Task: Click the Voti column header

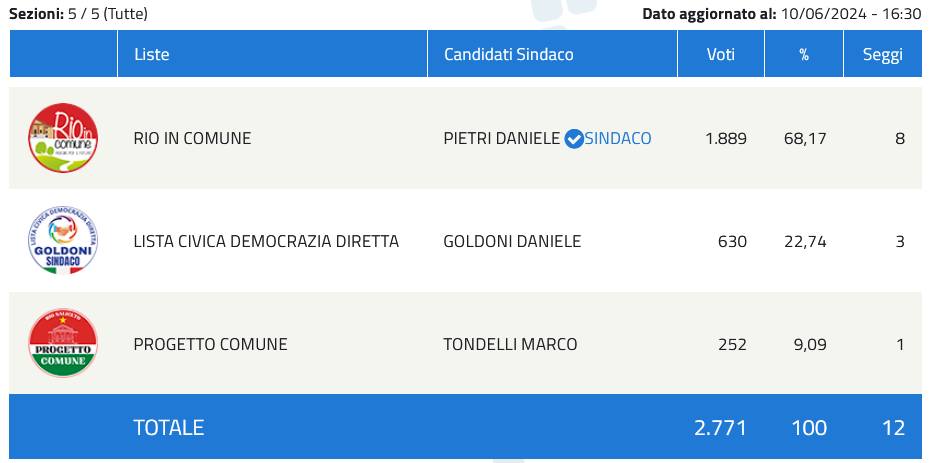Action: pos(720,55)
